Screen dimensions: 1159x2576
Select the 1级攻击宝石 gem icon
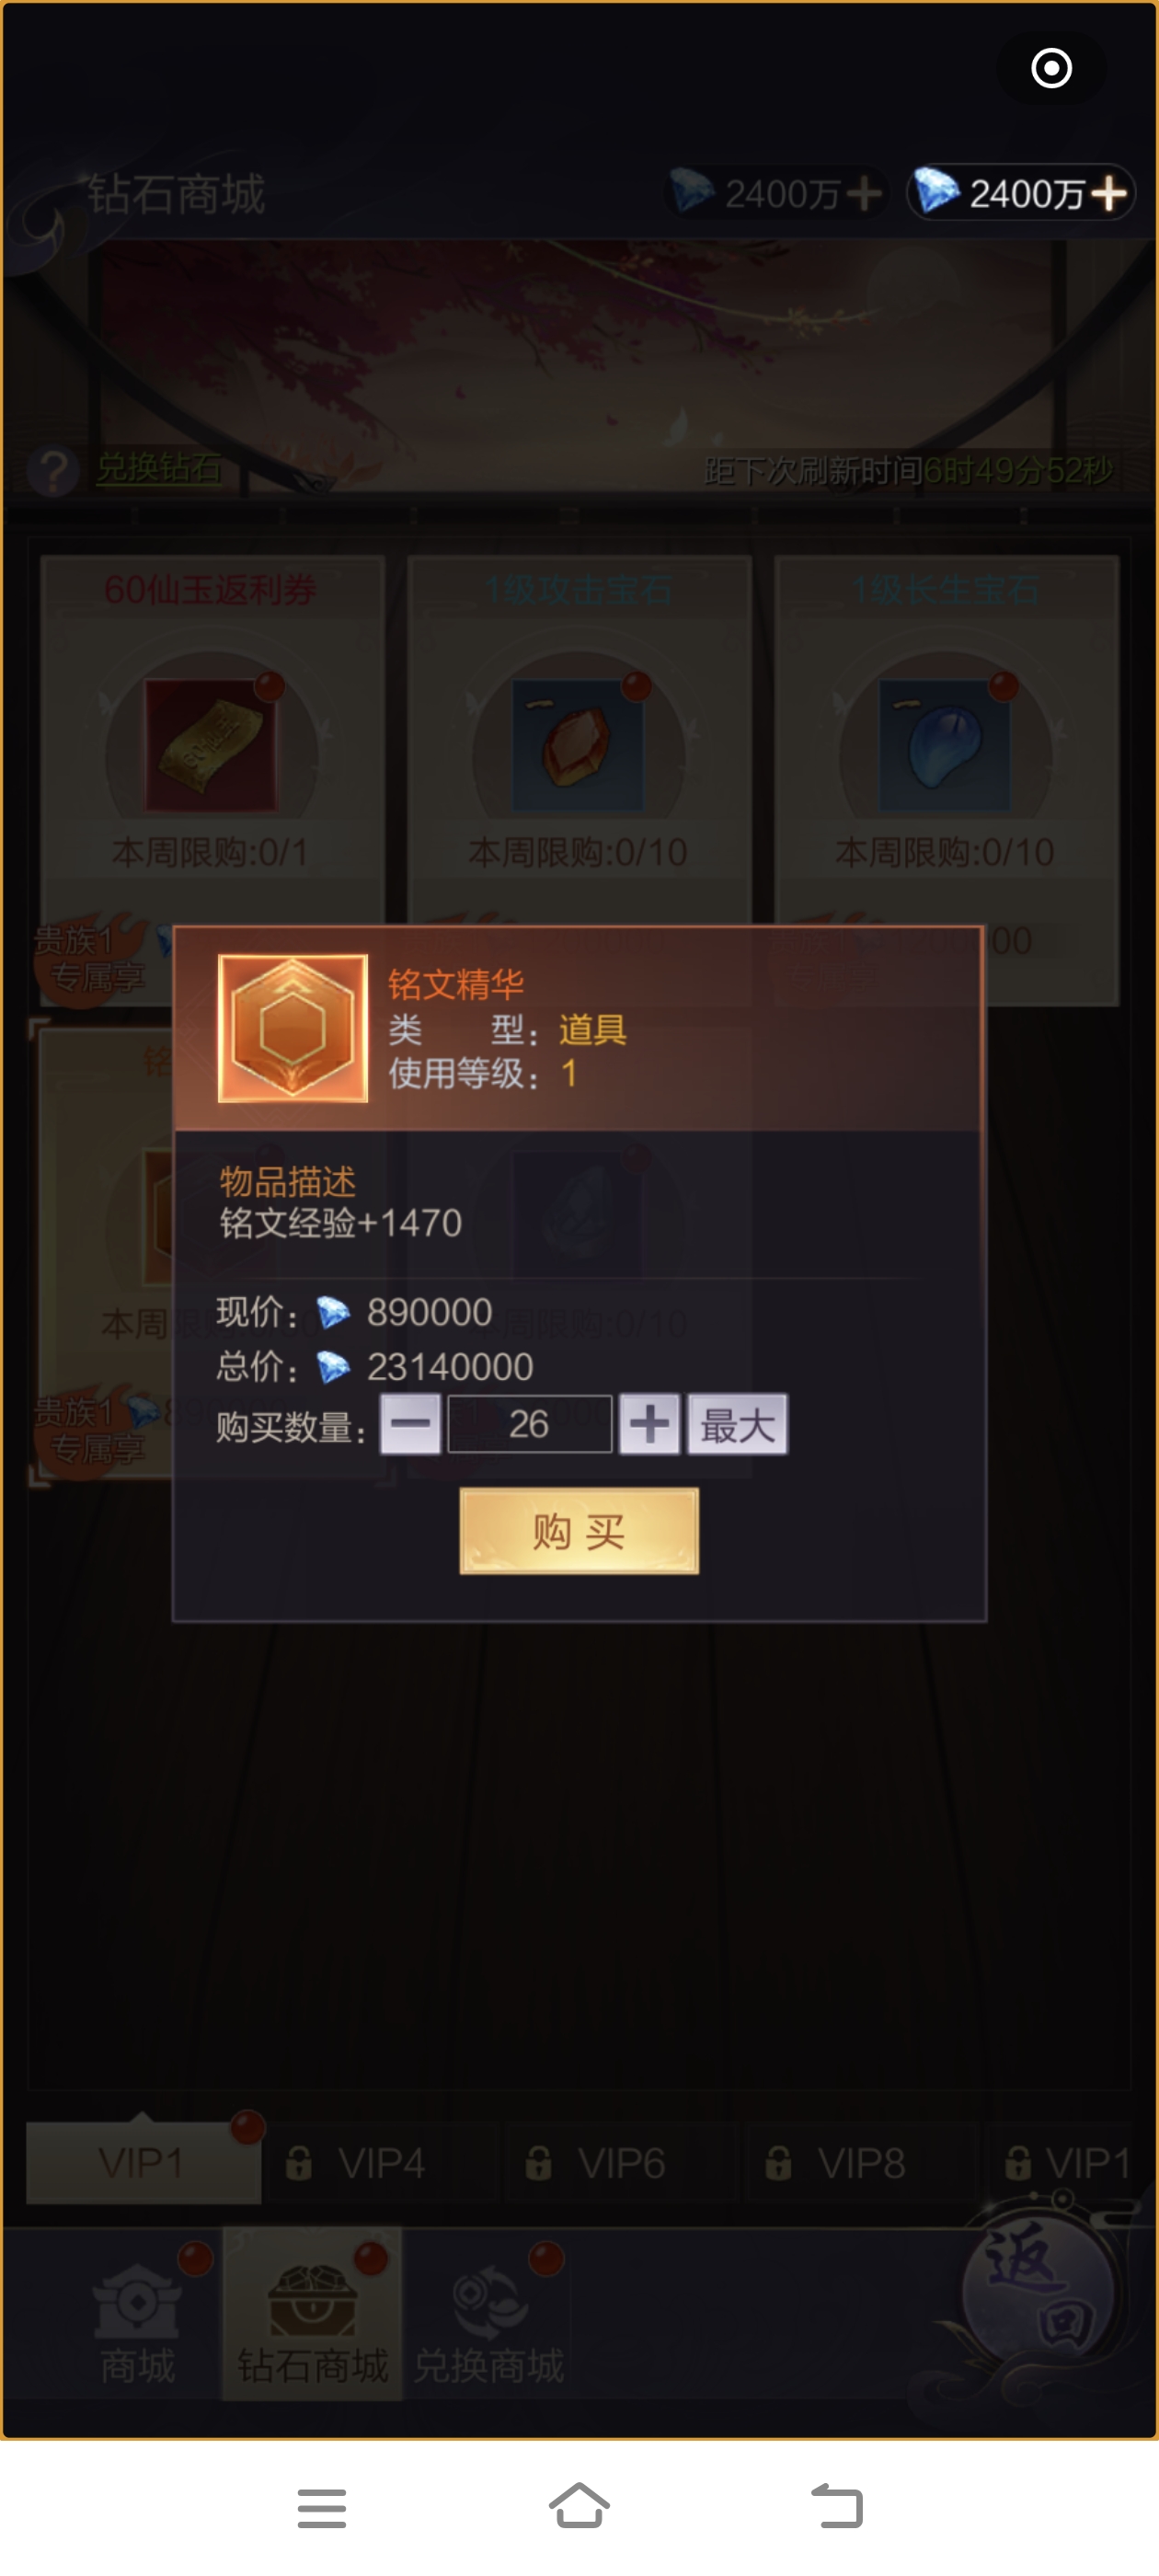pos(579,746)
